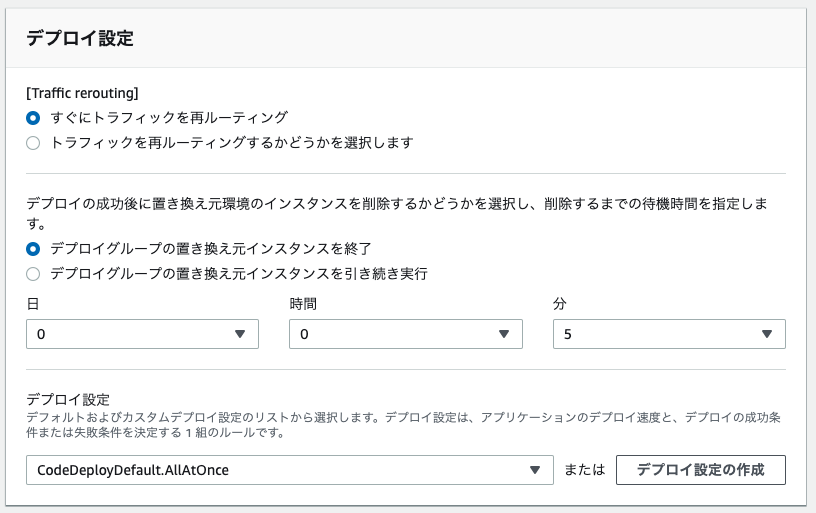816x513 pixels.
Task: Click the arrow icon in minutes selector
Action: (x=767, y=335)
